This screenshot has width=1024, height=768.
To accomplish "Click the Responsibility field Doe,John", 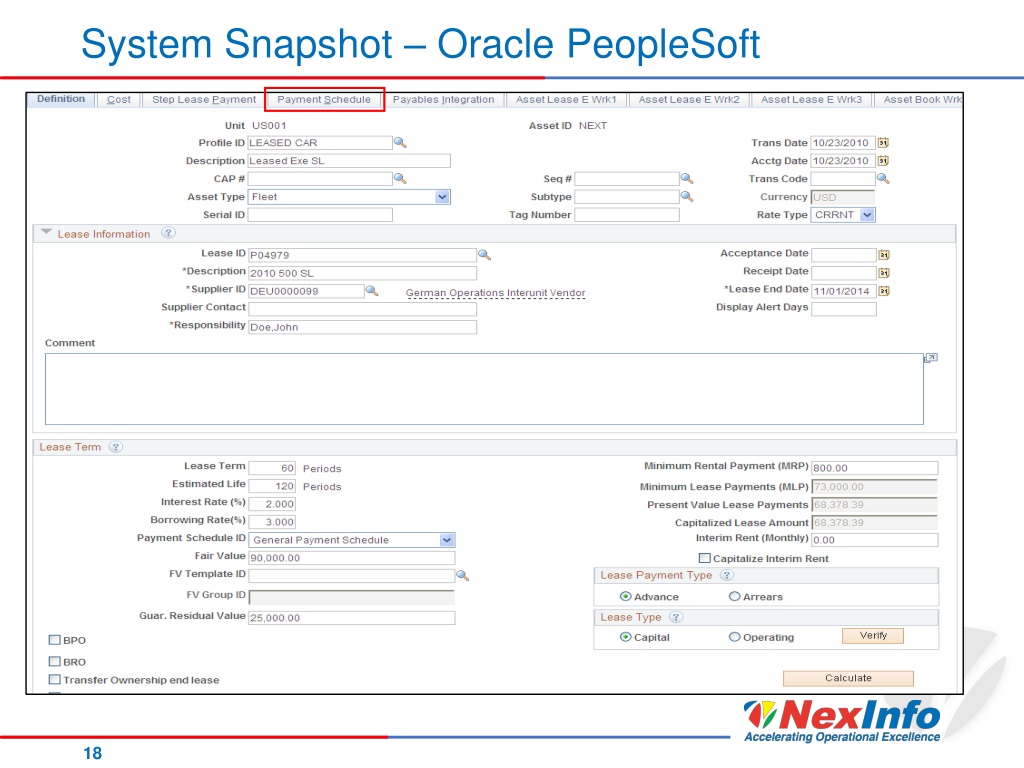I will click(362, 327).
